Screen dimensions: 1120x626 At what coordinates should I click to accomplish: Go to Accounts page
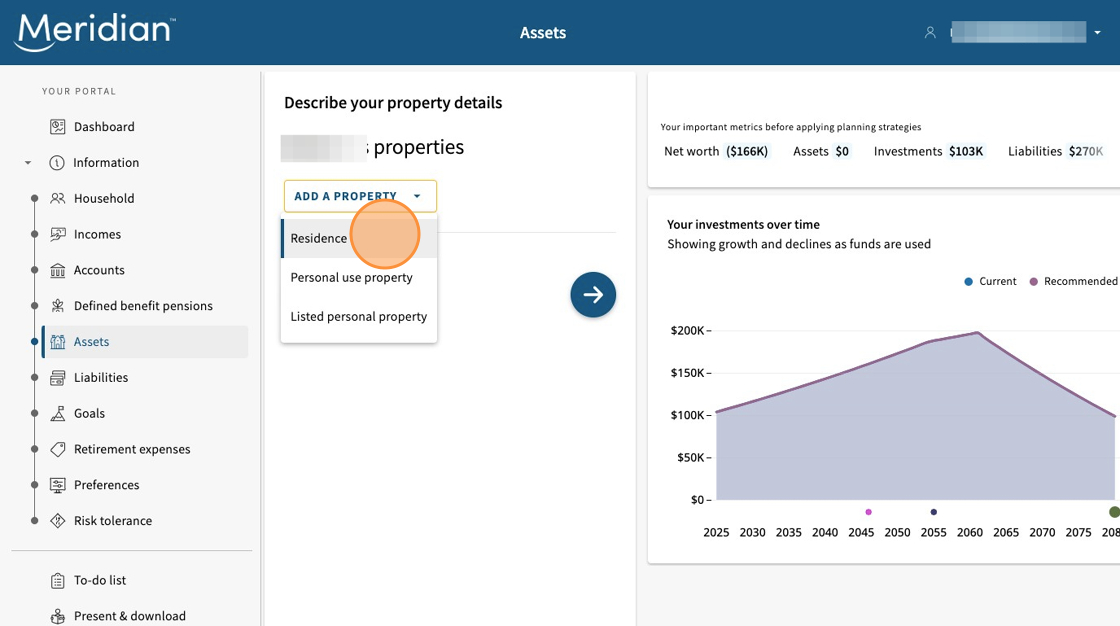(99, 270)
